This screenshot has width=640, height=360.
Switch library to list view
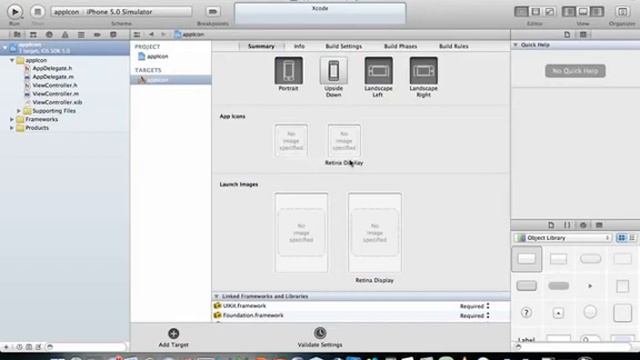pyautogui.click(x=632, y=238)
